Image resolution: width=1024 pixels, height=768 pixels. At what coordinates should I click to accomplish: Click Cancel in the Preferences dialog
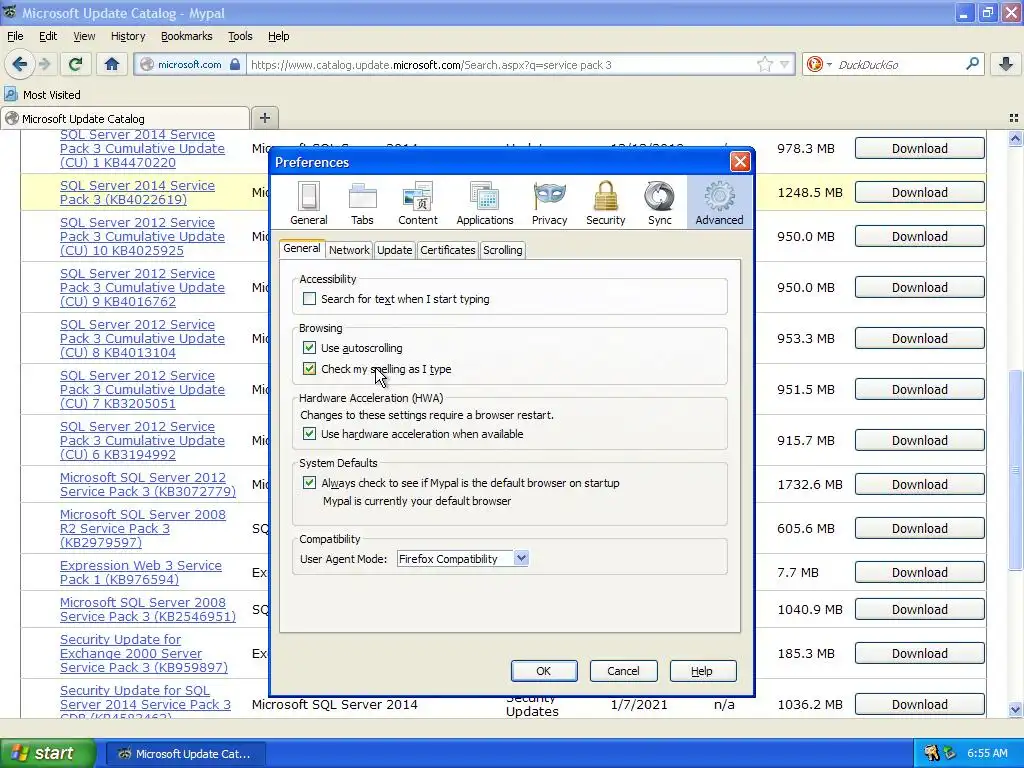pyautogui.click(x=623, y=671)
